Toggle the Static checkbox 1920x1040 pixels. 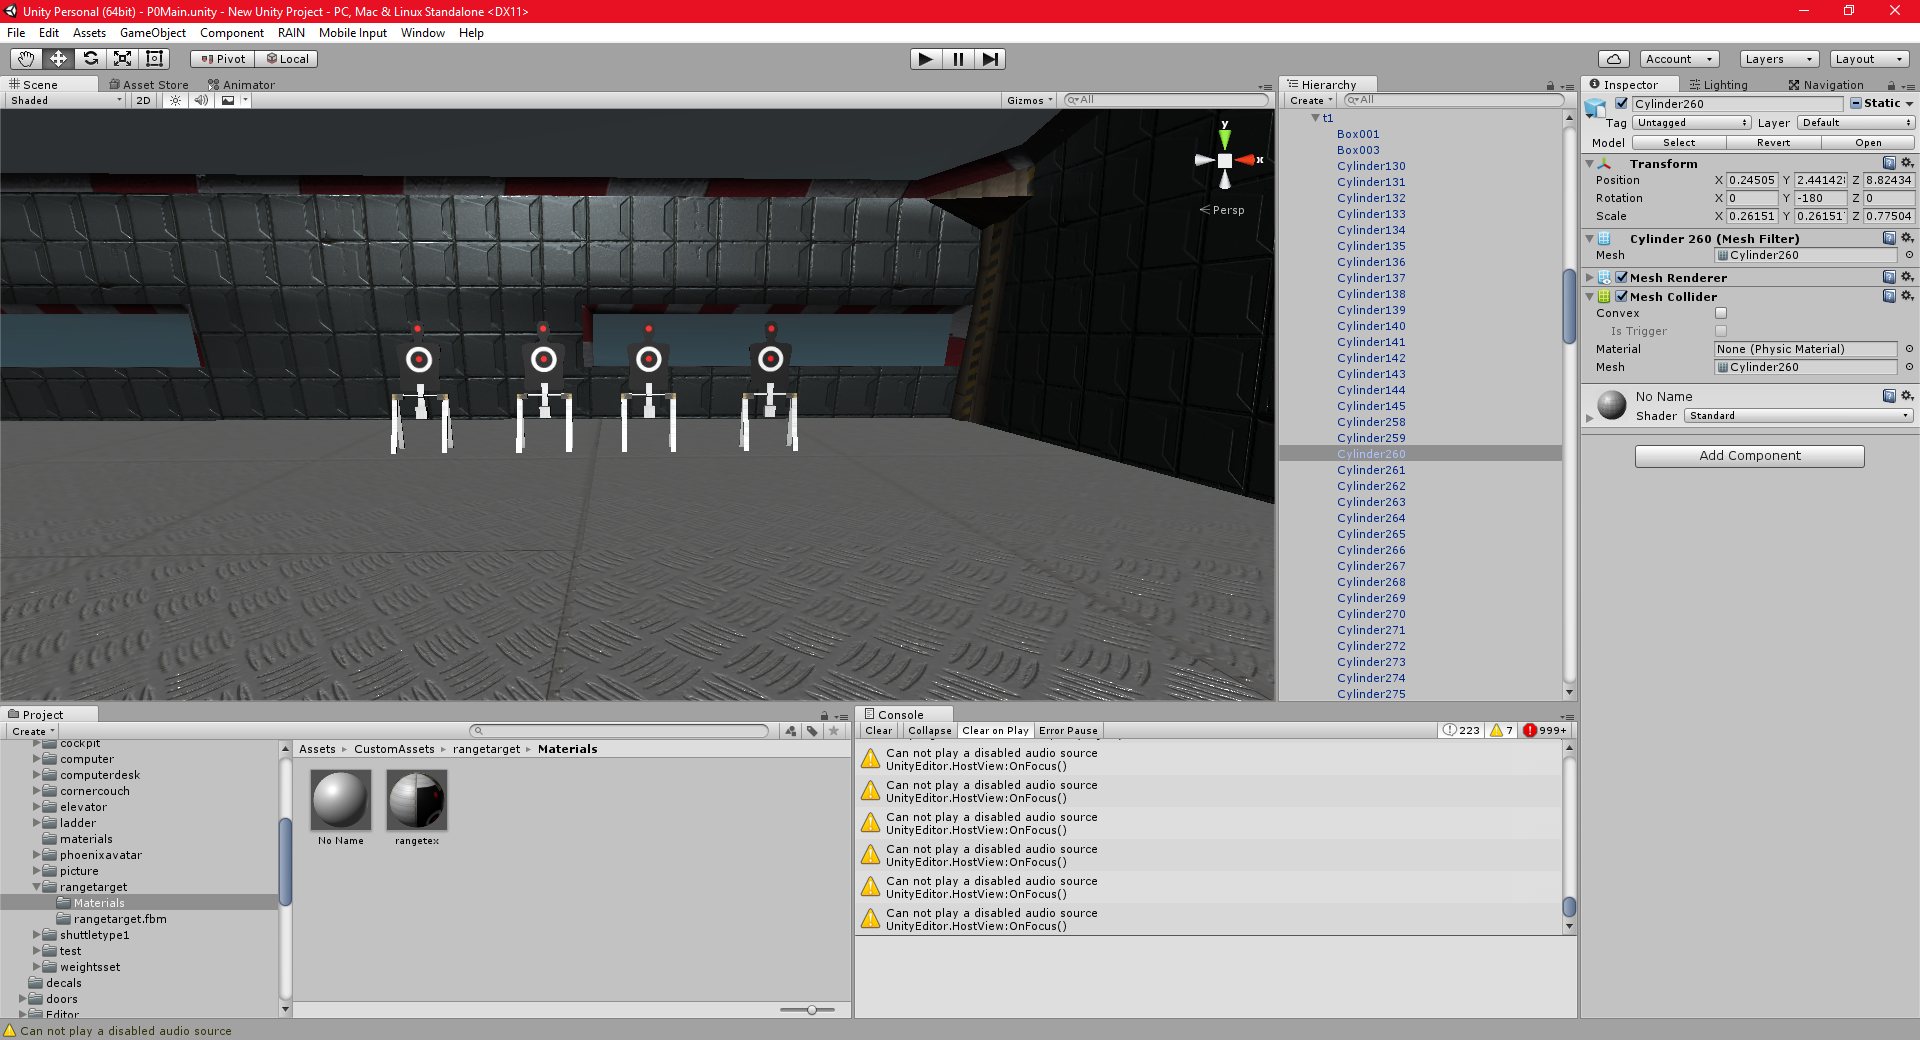click(x=1856, y=103)
